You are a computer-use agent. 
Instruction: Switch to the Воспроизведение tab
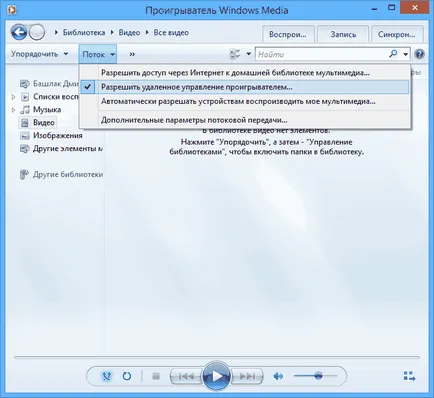(x=288, y=35)
